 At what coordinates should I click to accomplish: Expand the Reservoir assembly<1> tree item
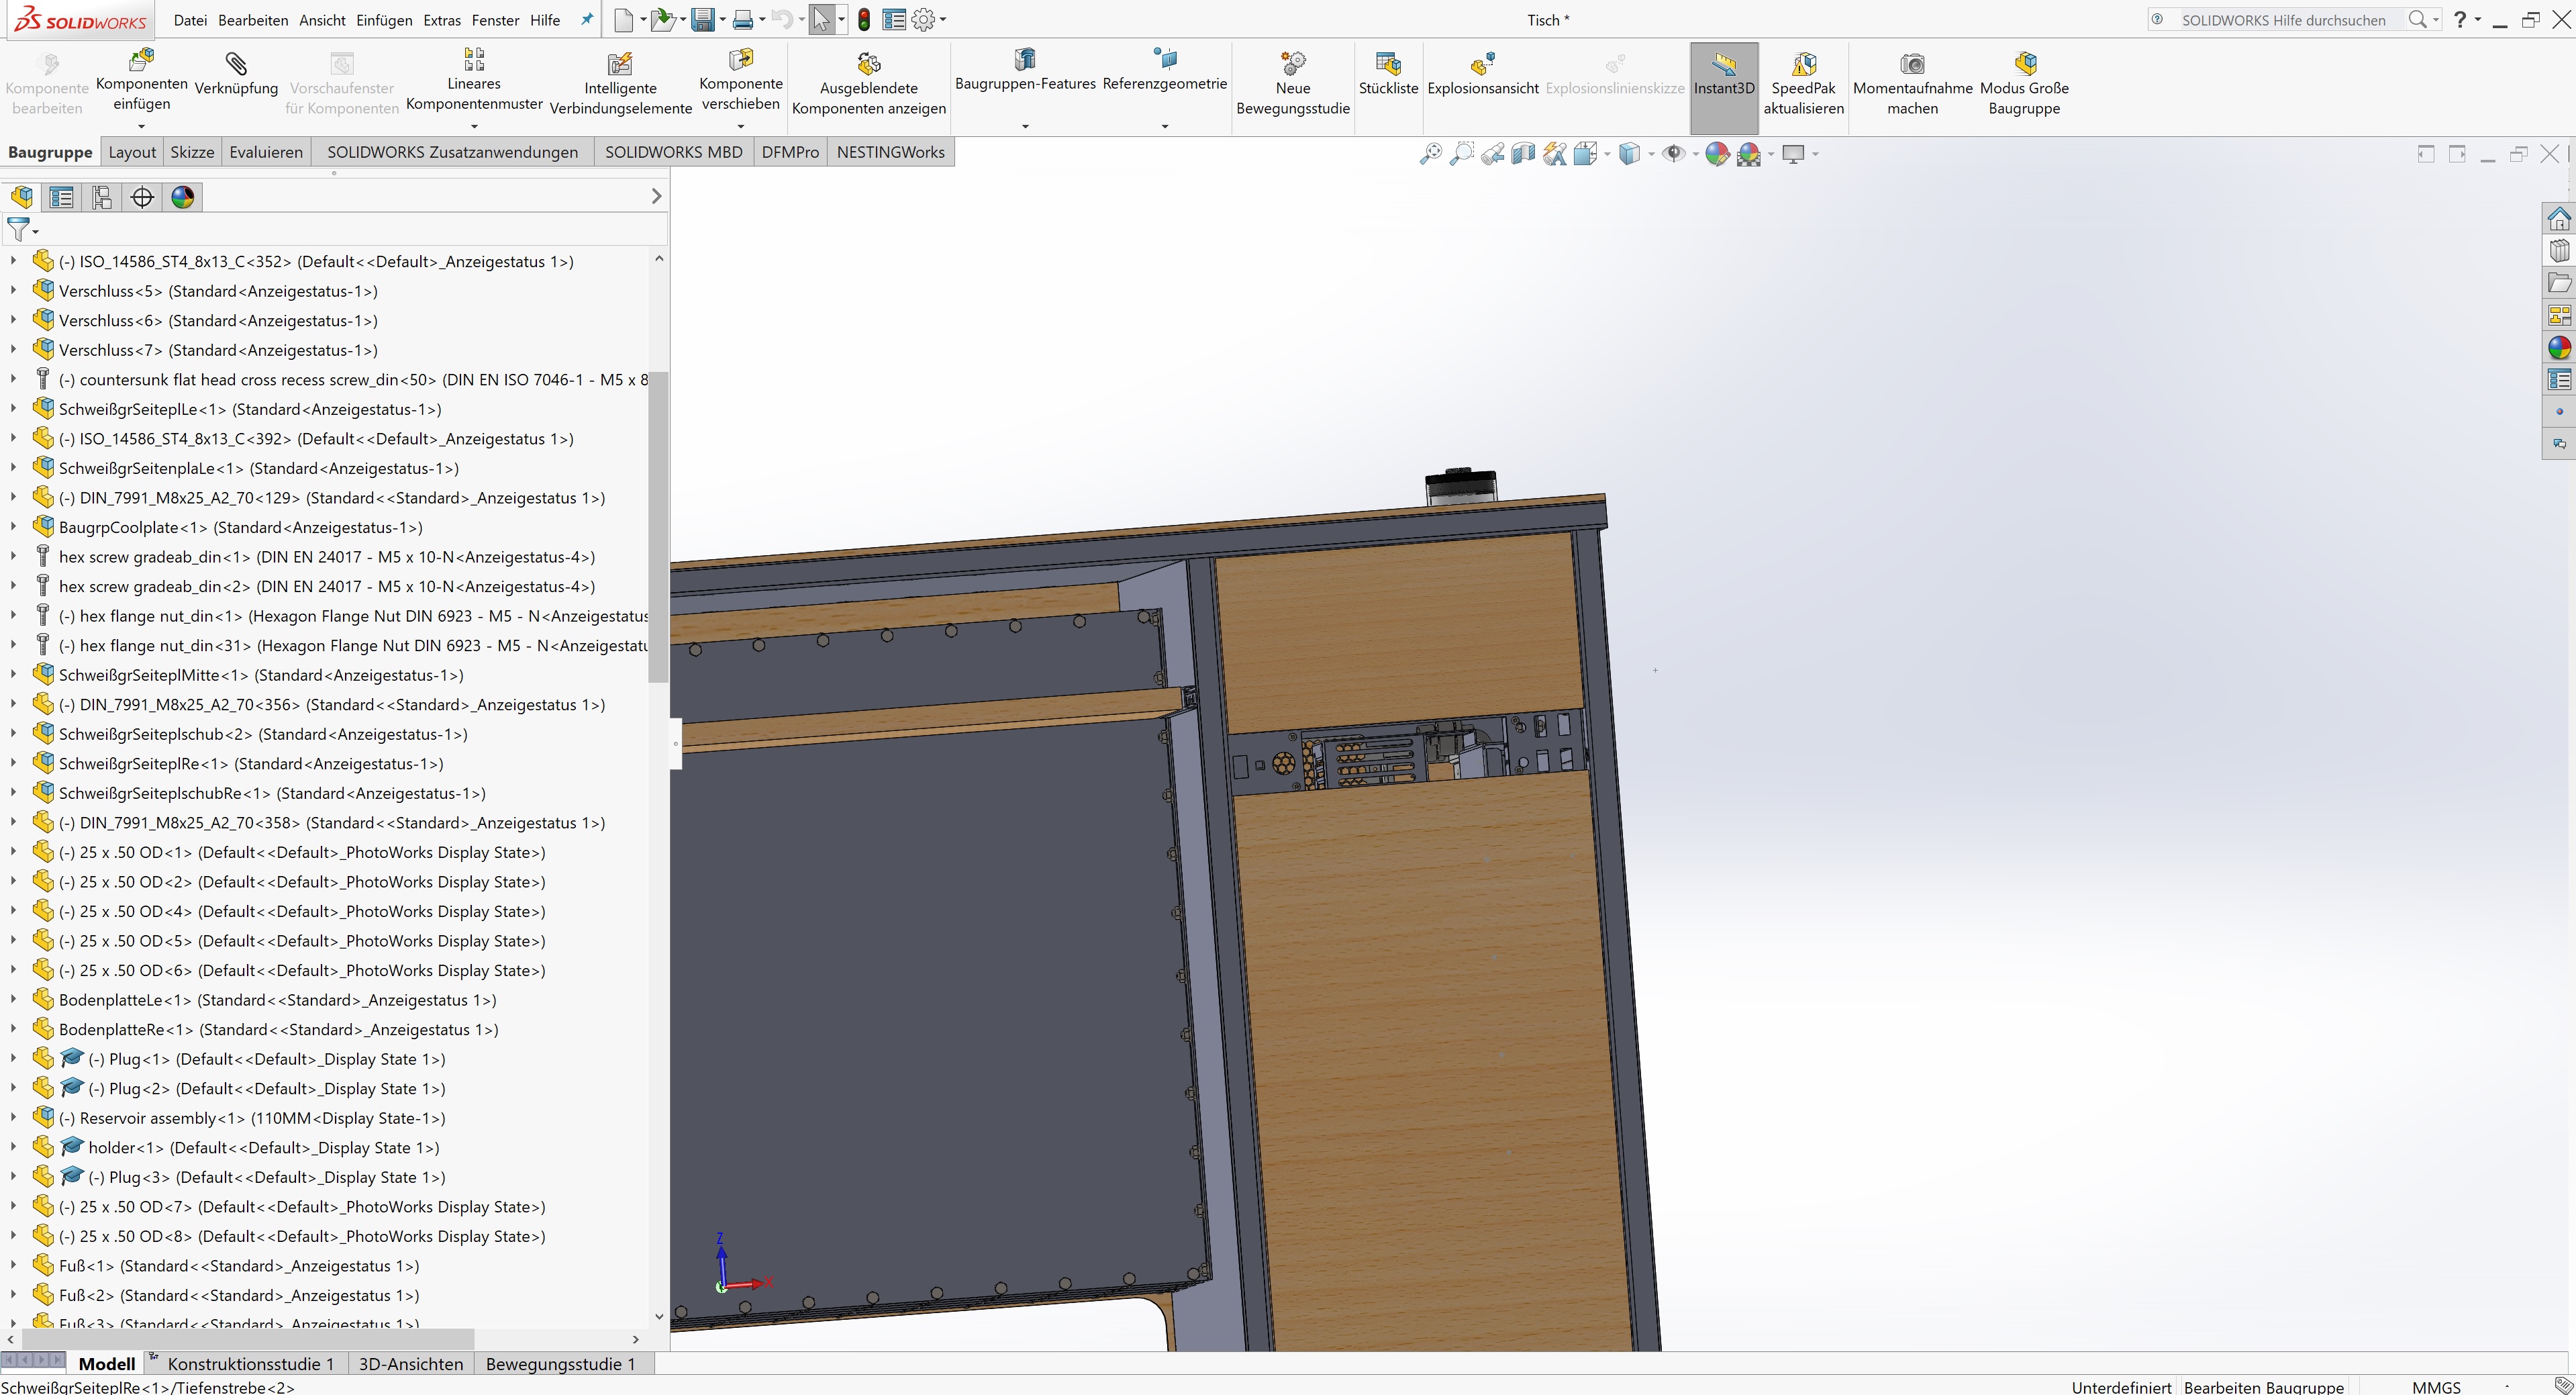tap(13, 1118)
